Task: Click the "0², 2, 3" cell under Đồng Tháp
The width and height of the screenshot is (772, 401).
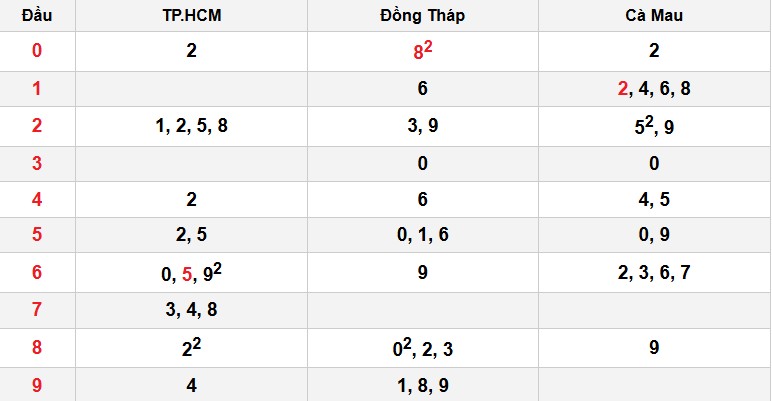Action: pyautogui.click(x=422, y=346)
